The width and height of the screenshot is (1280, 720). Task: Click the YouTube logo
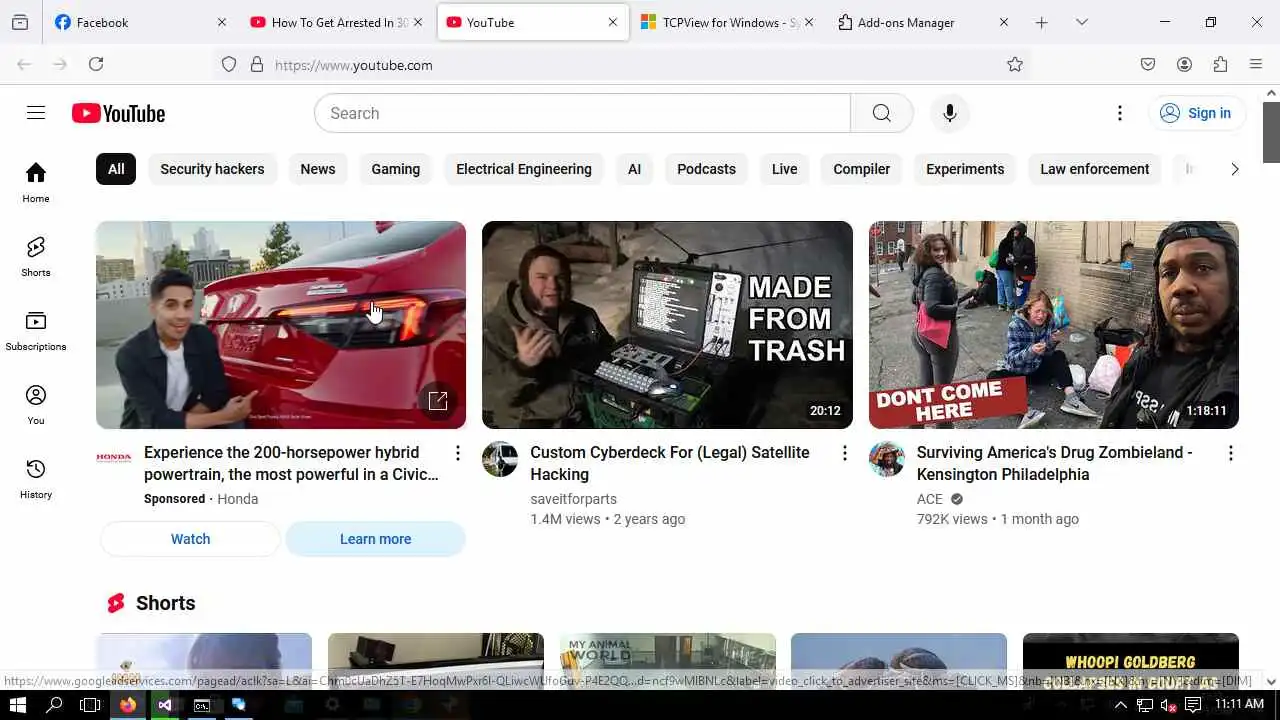(x=118, y=113)
